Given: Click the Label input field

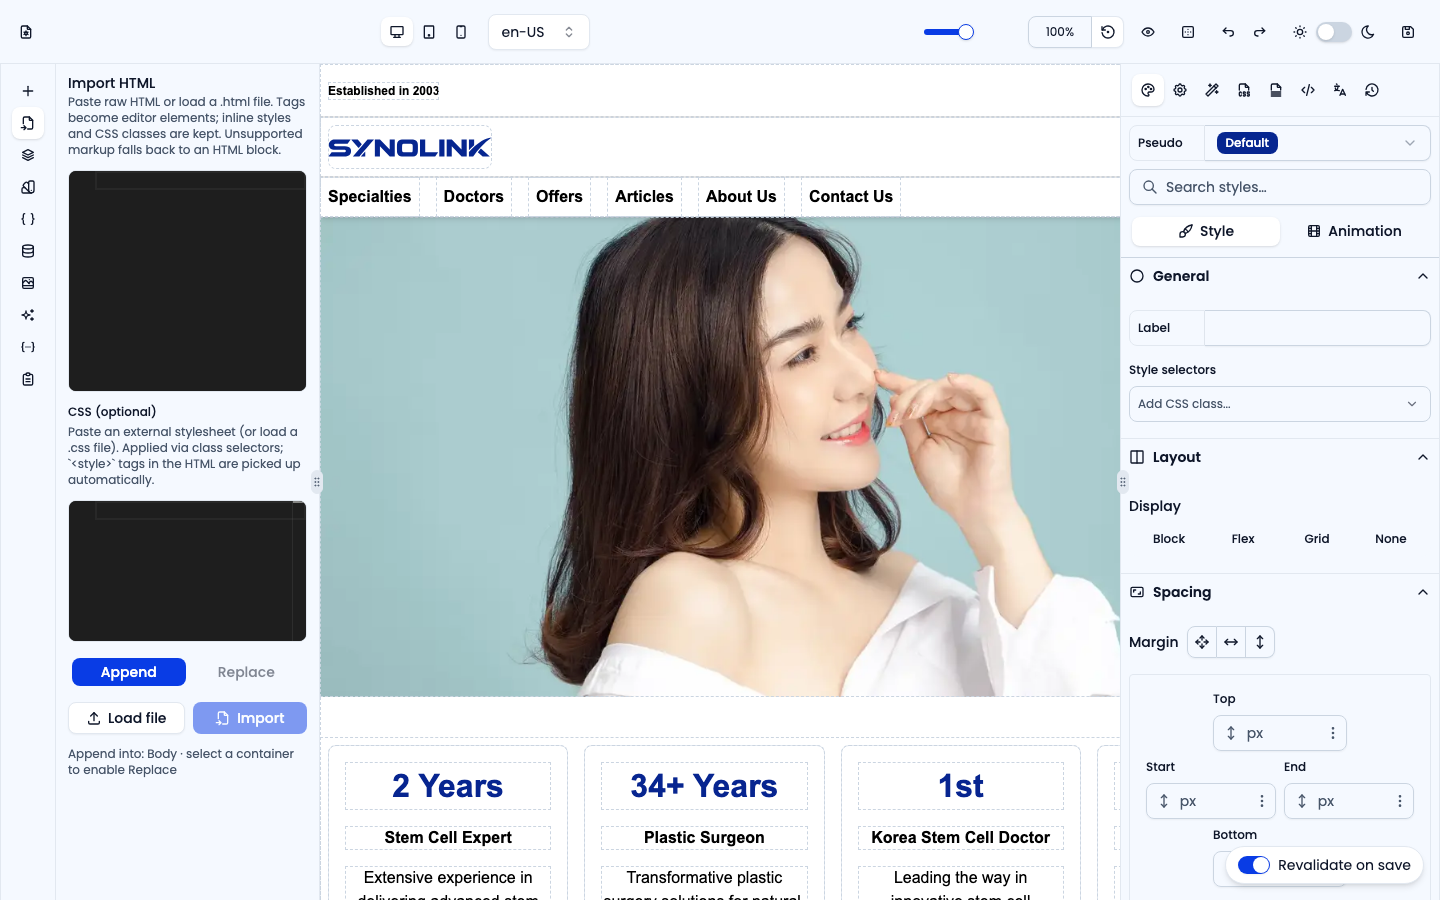Looking at the screenshot, I should pos(1317,328).
